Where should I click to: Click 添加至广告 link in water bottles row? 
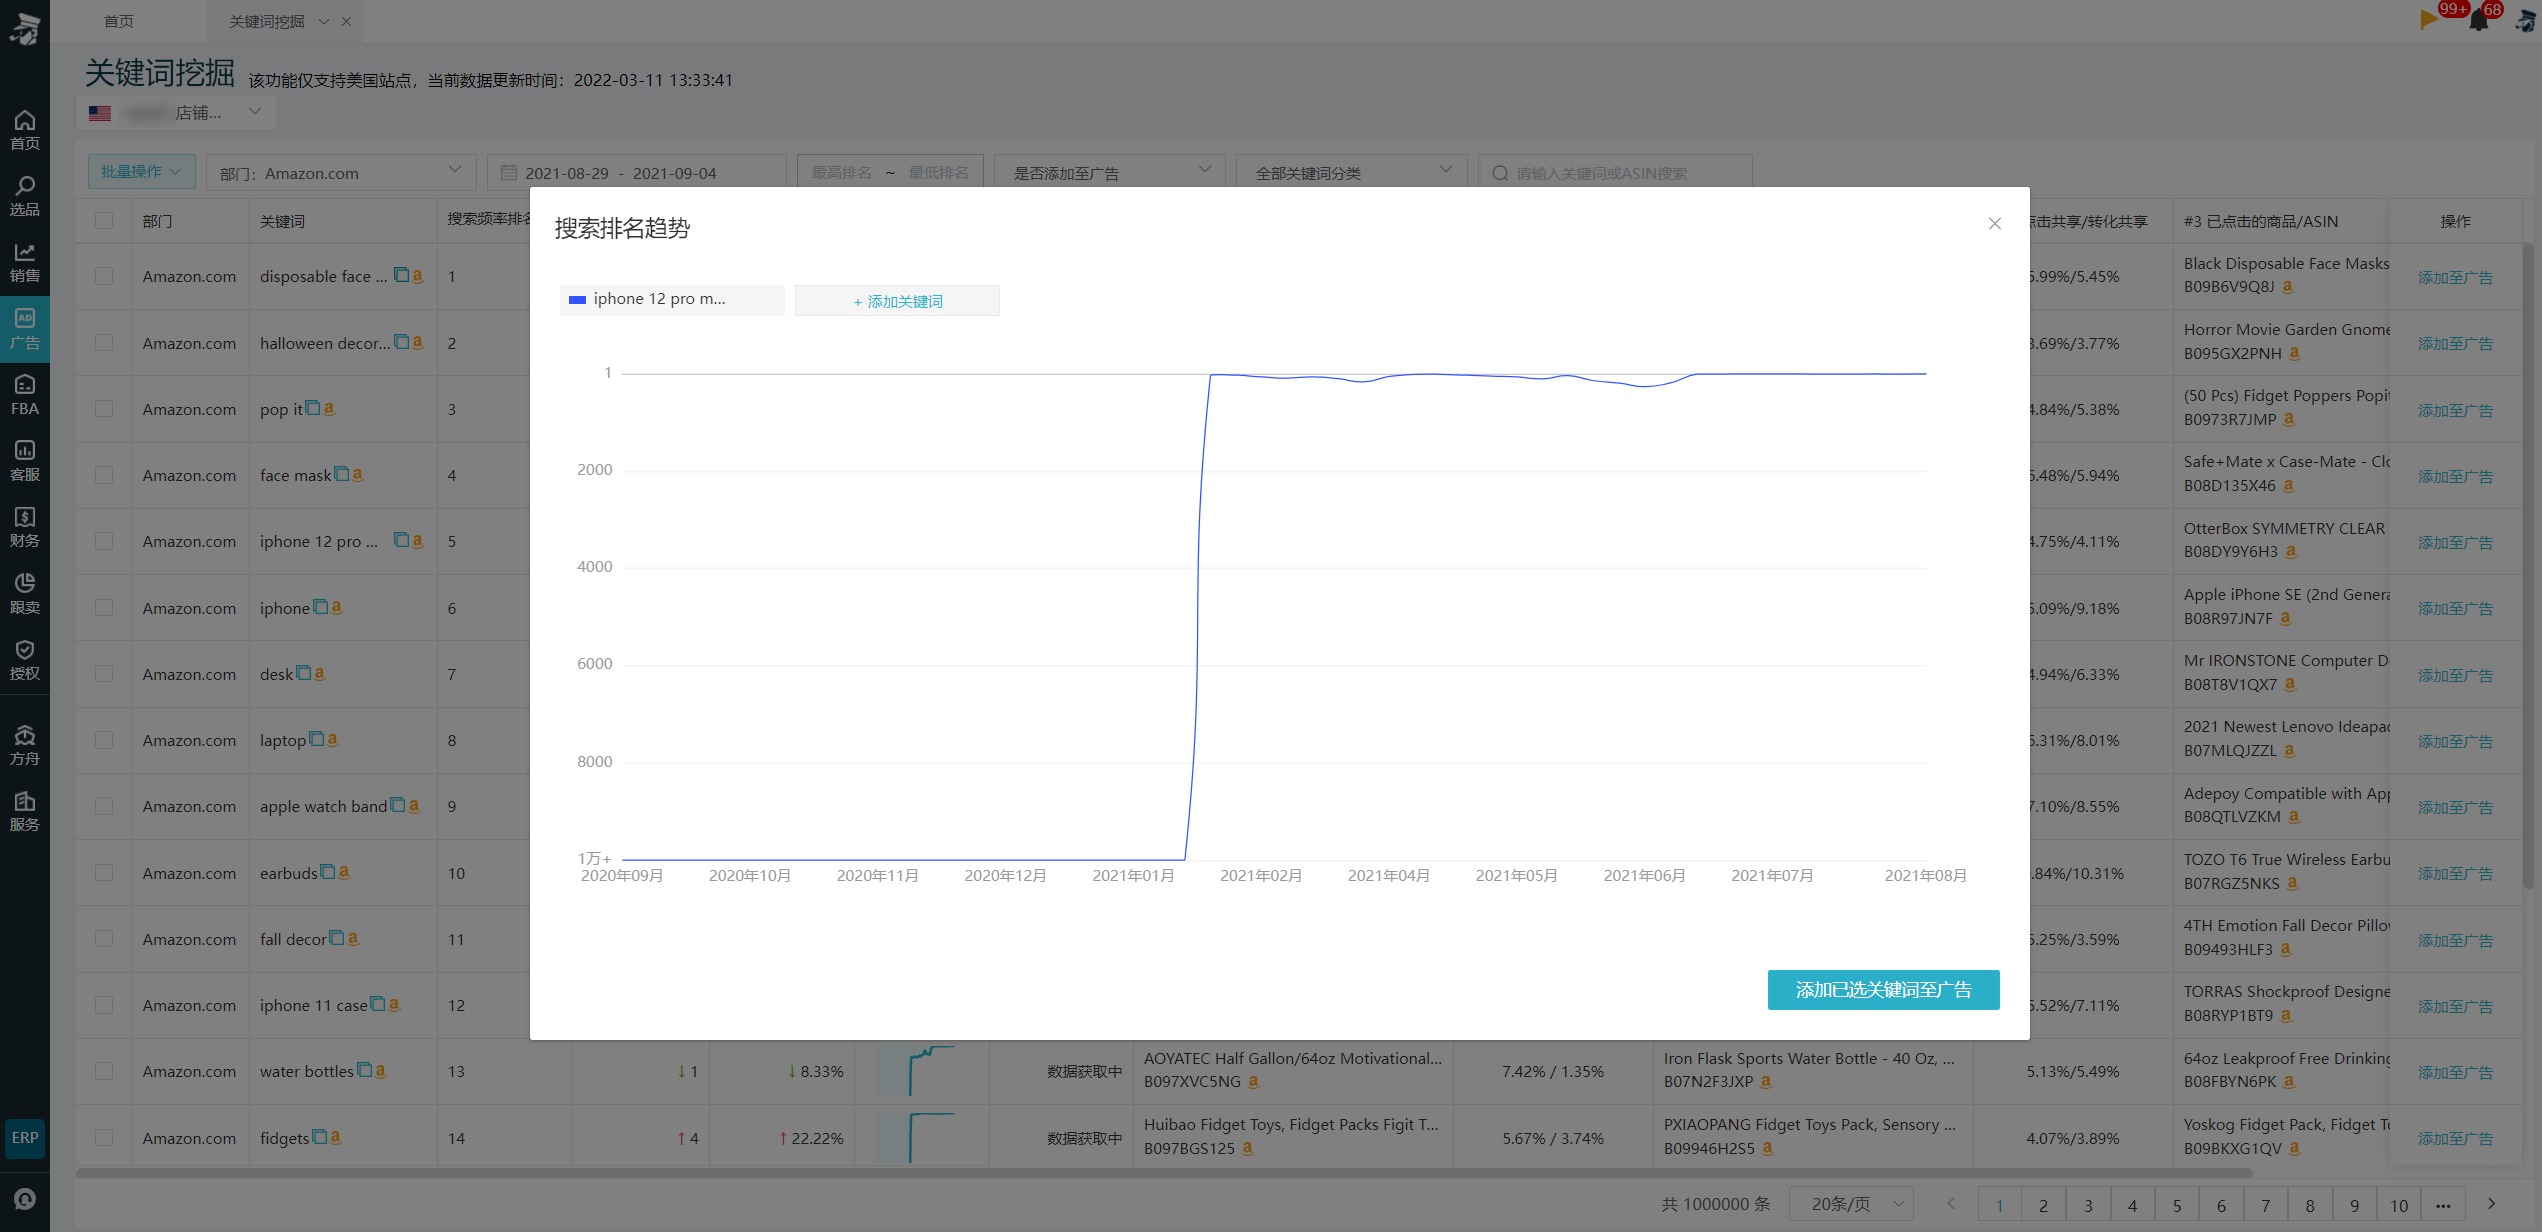point(2455,1072)
